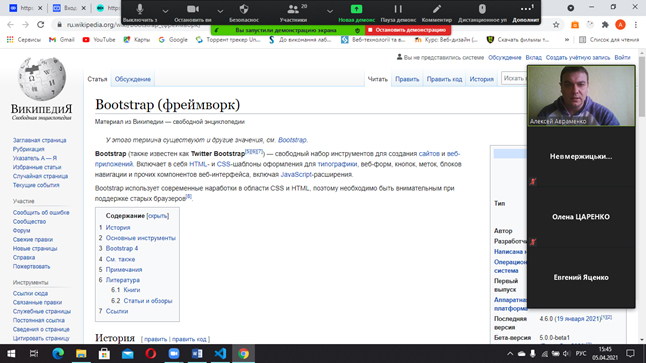Click the Алексей Авраменко video thumbnail

coord(581,96)
